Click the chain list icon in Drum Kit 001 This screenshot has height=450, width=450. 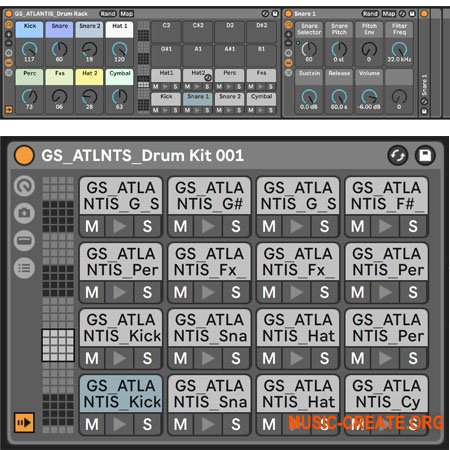click(24, 268)
